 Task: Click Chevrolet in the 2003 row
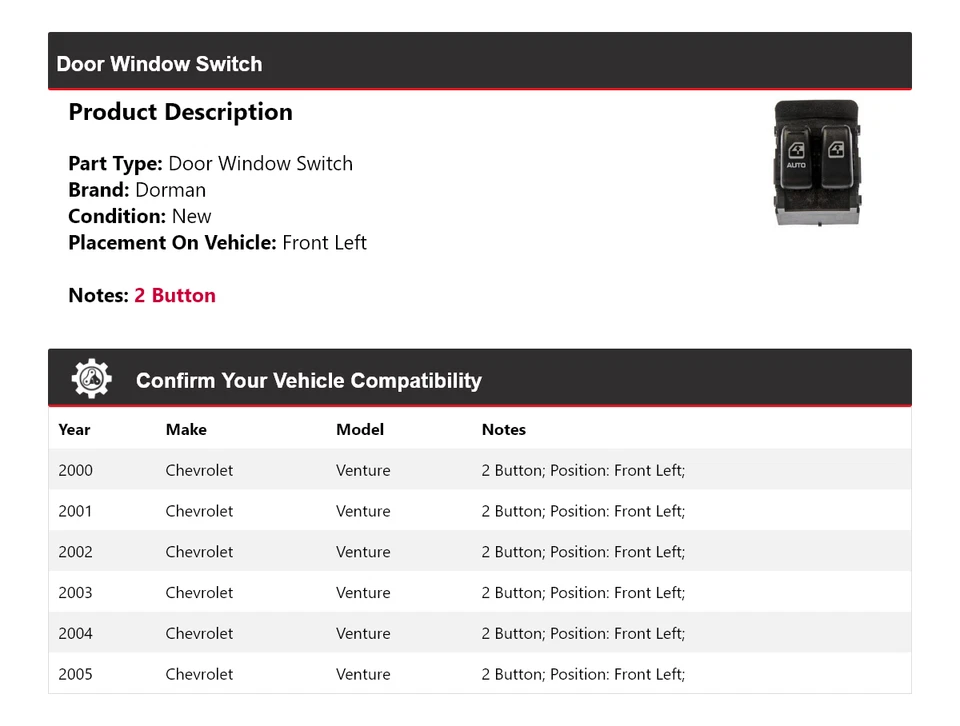(x=200, y=593)
